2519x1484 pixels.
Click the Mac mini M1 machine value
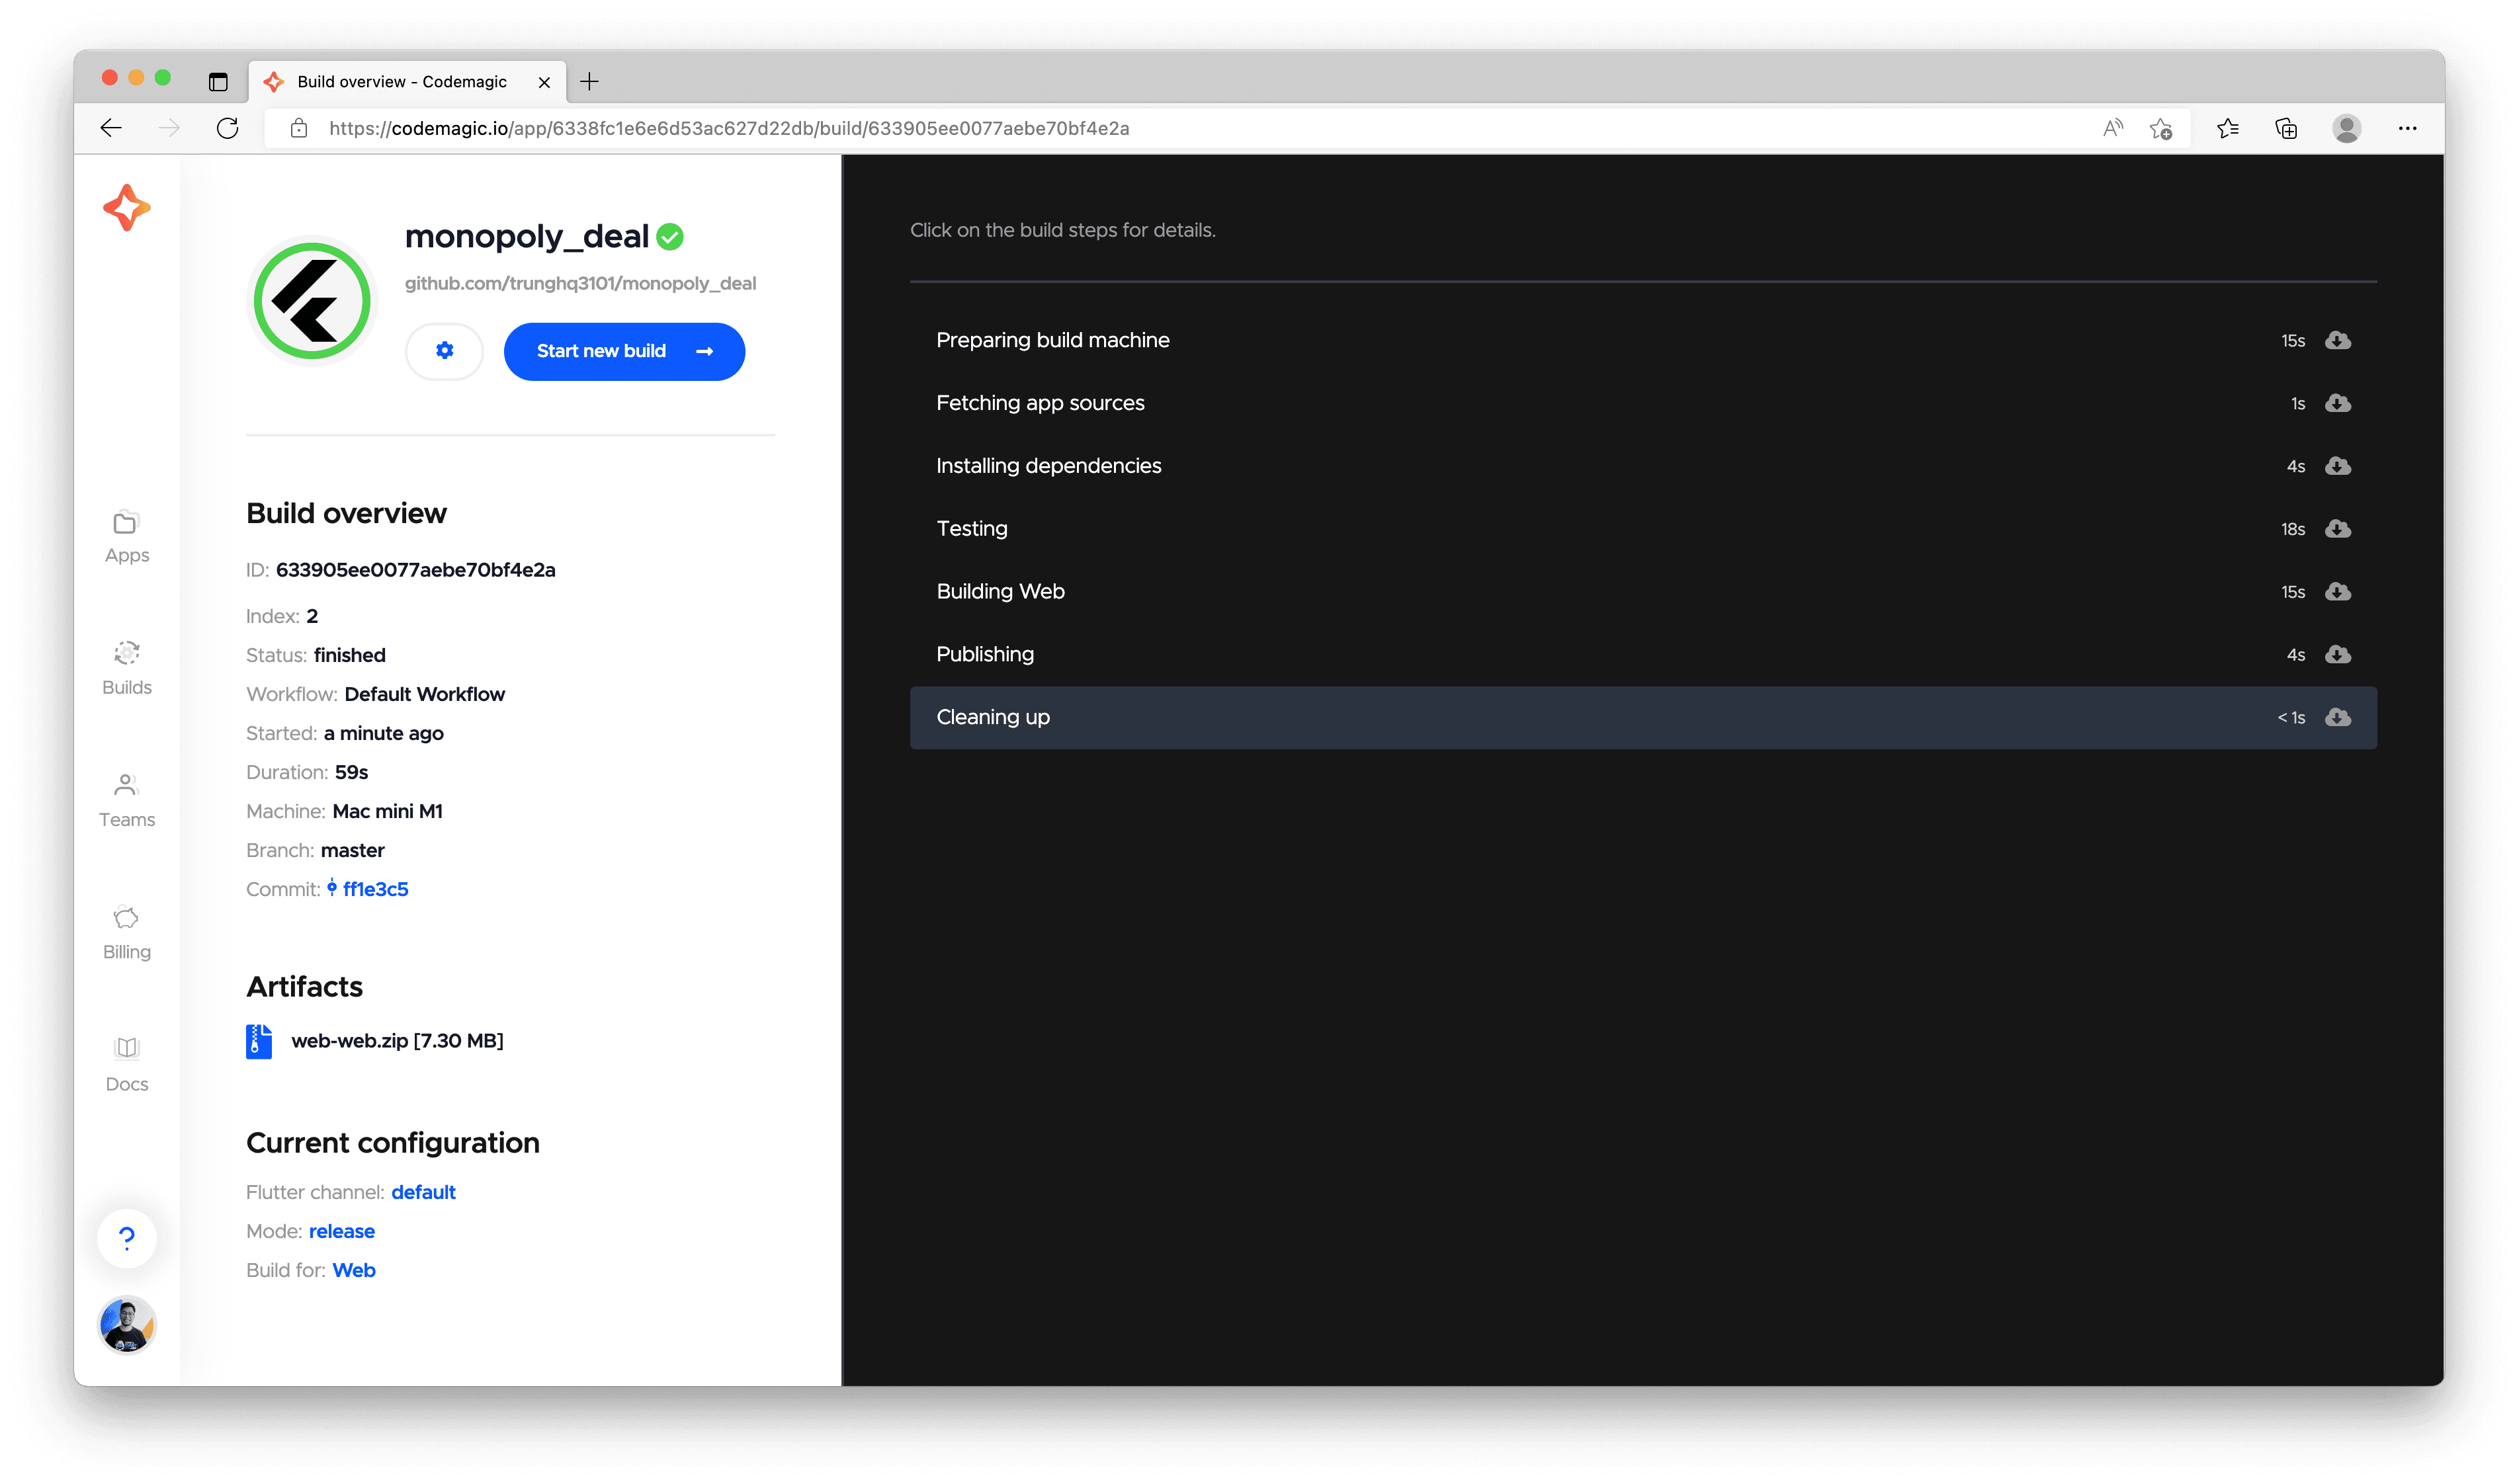click(x=387, y=811)
